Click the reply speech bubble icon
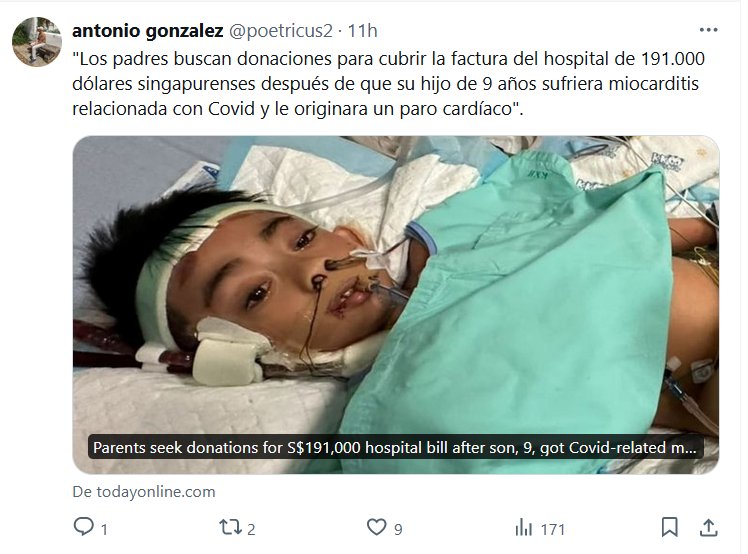Image resolution: width=748 pixels, height=554 pixels. (x=84, y=527)
